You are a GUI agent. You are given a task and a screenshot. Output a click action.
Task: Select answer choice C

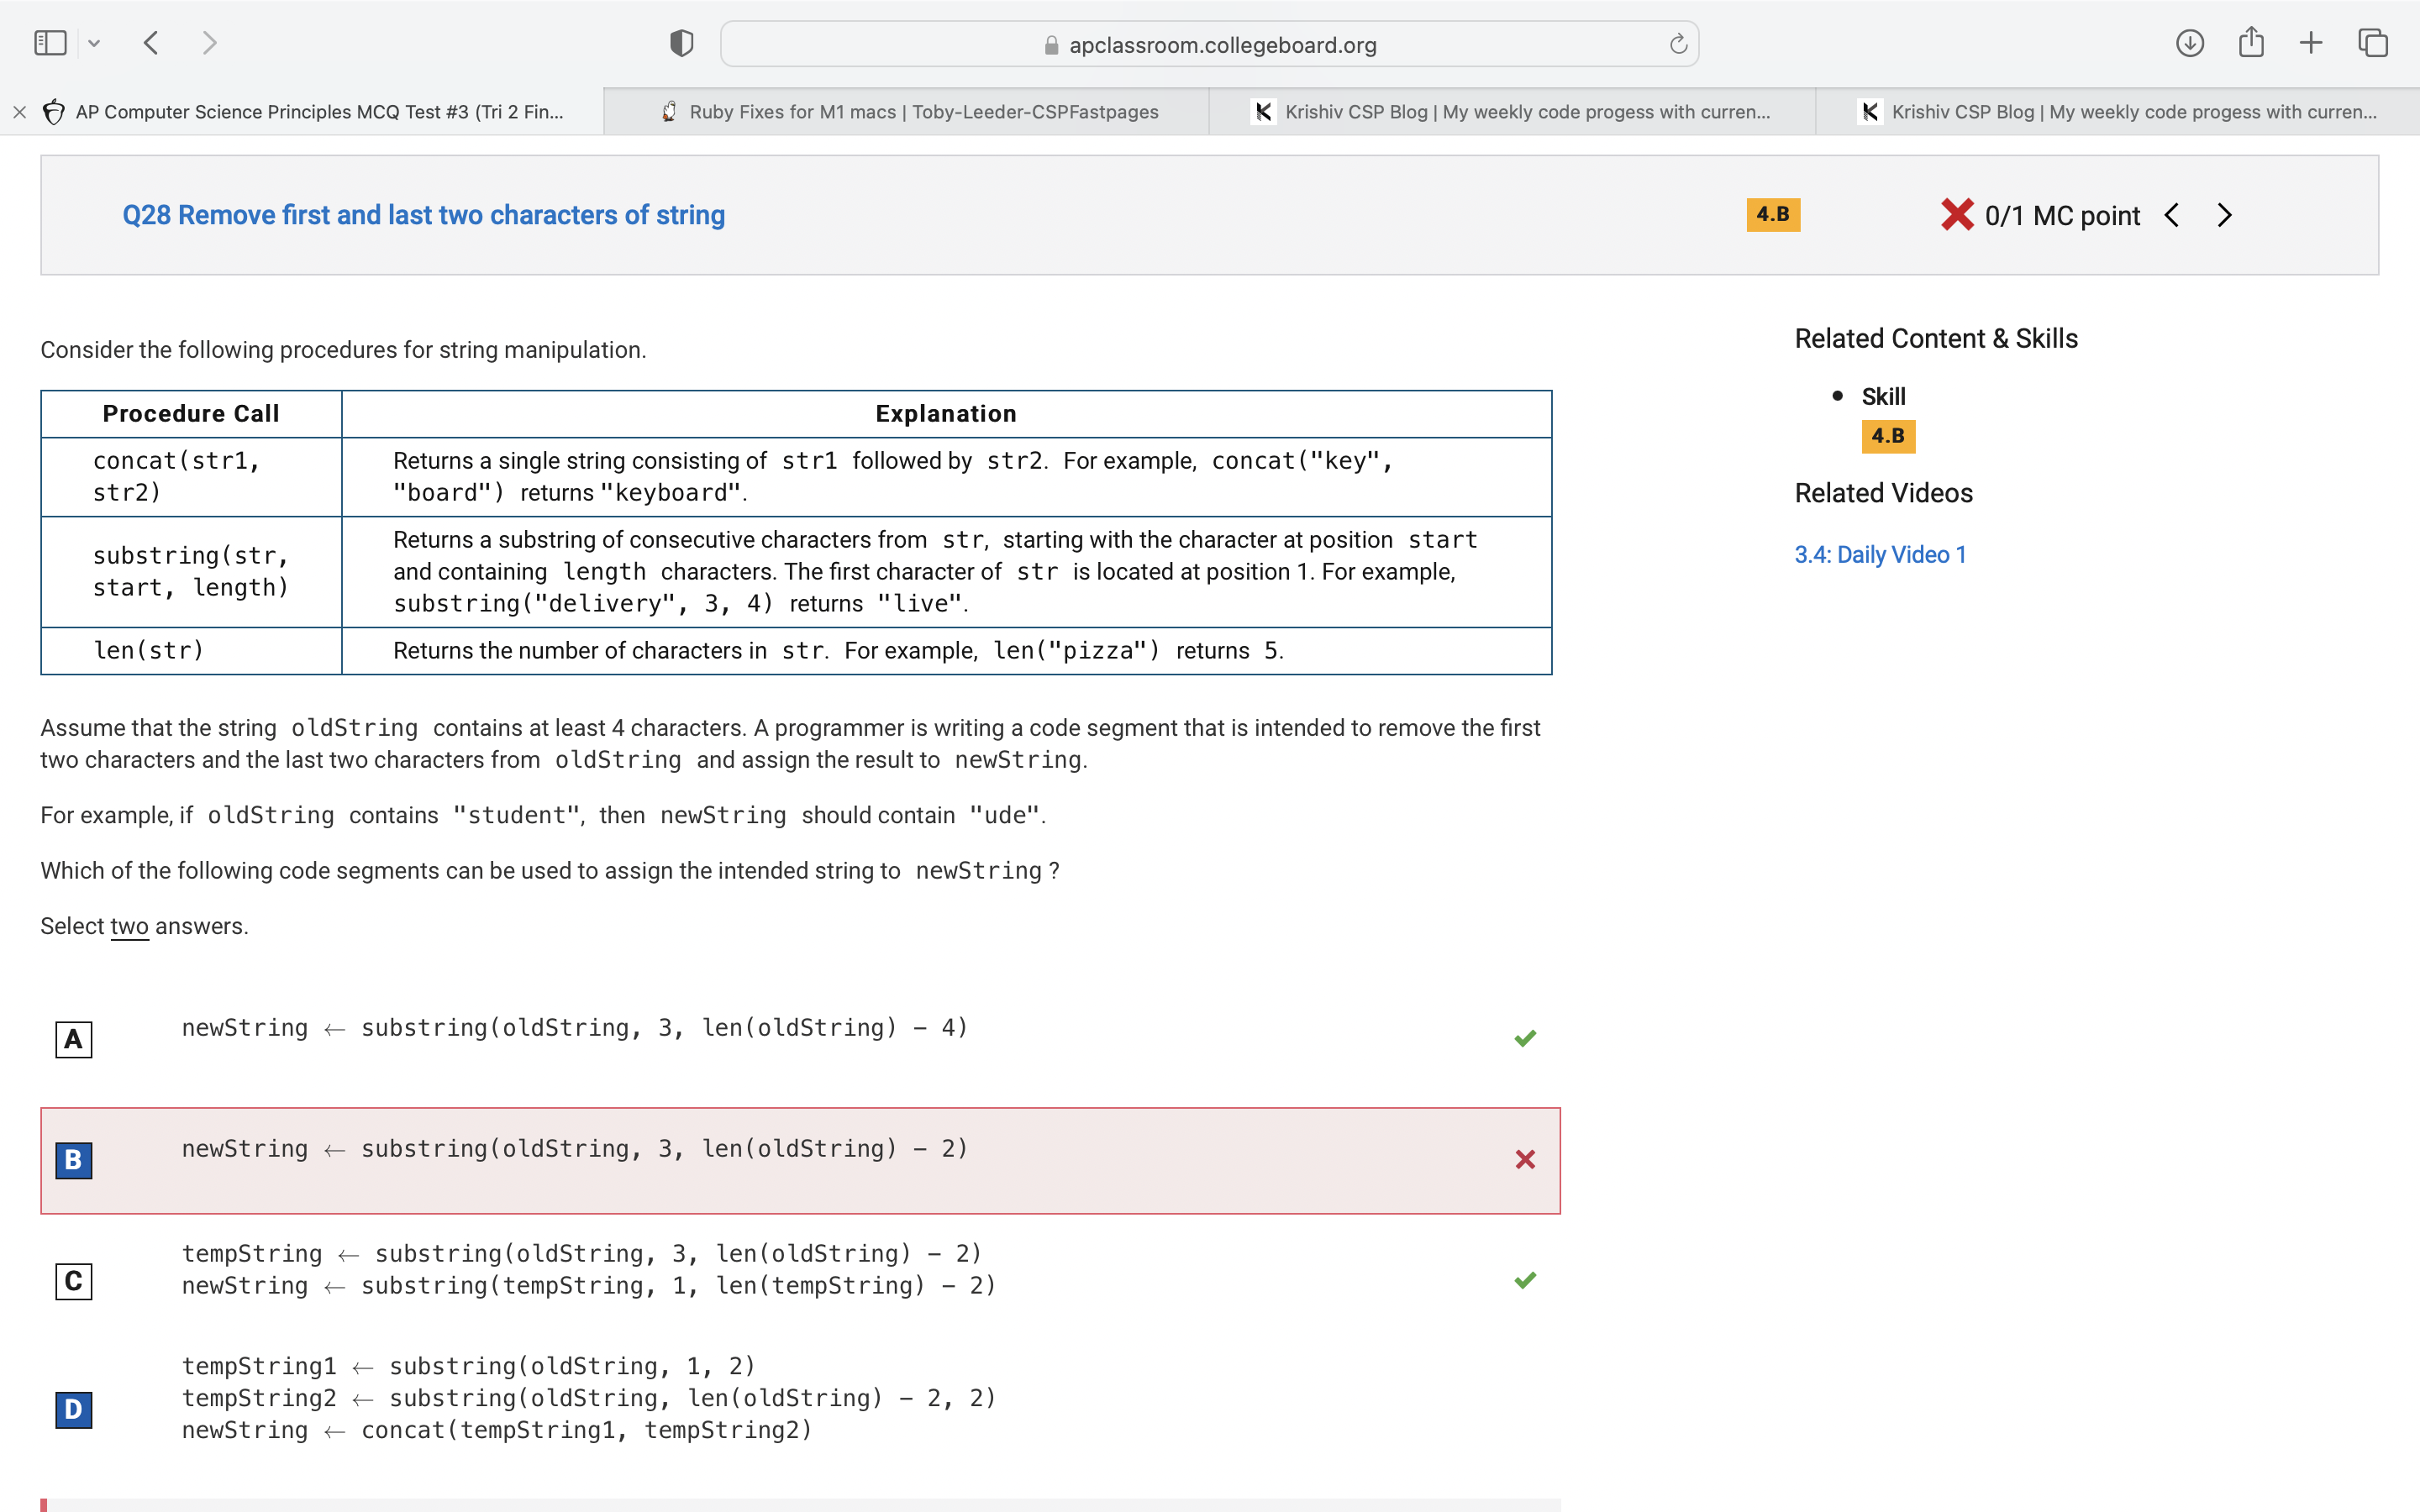click(x=73, y=1281)
